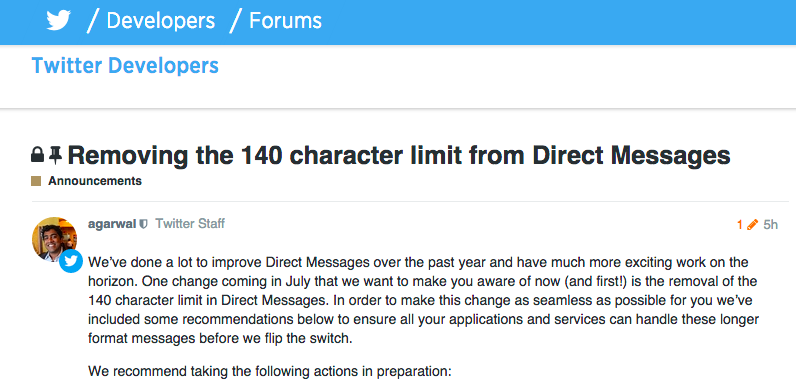Open the agarwal username link

click(112, 224)
